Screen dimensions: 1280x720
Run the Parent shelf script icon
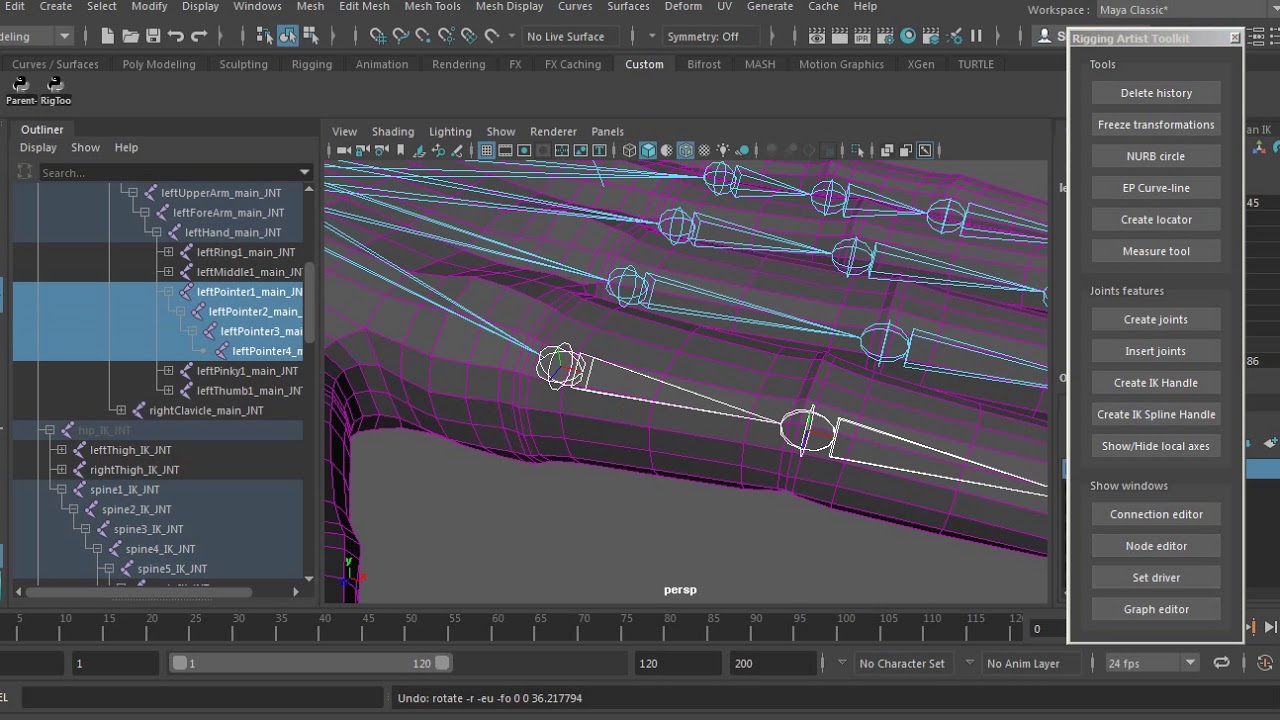click(20, 90)
